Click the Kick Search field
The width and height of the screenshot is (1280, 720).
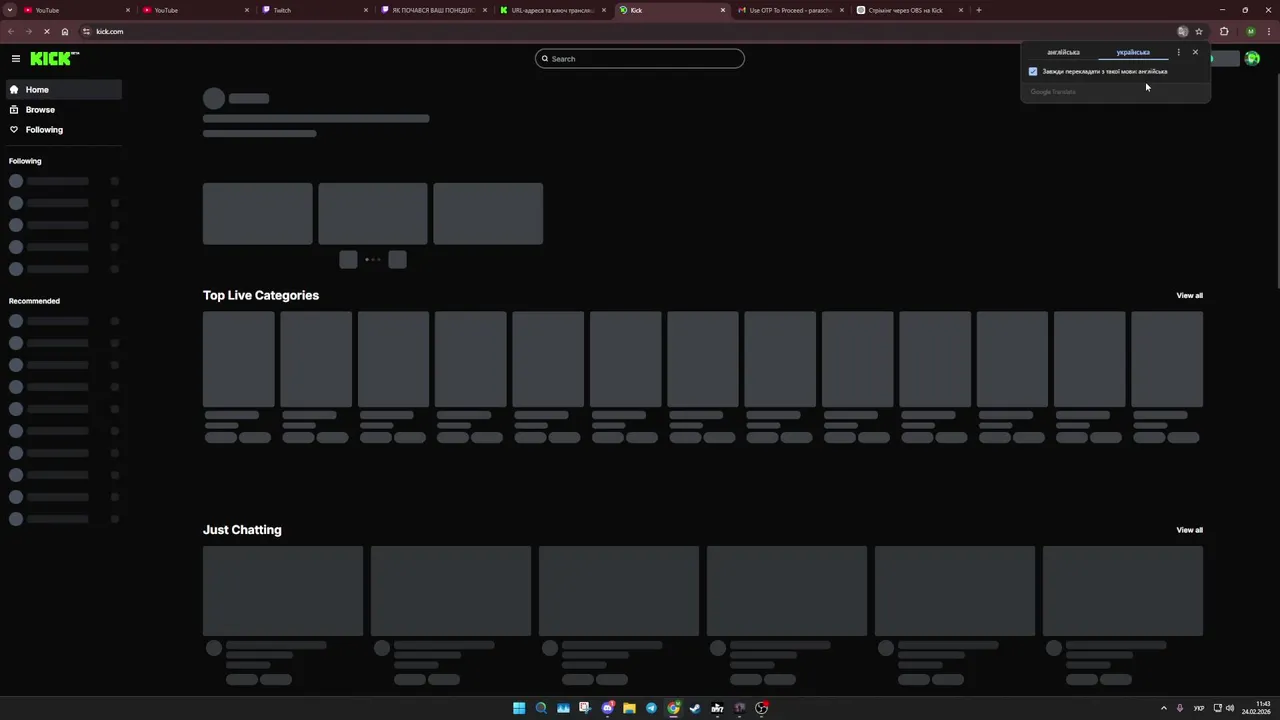point(640,59)
